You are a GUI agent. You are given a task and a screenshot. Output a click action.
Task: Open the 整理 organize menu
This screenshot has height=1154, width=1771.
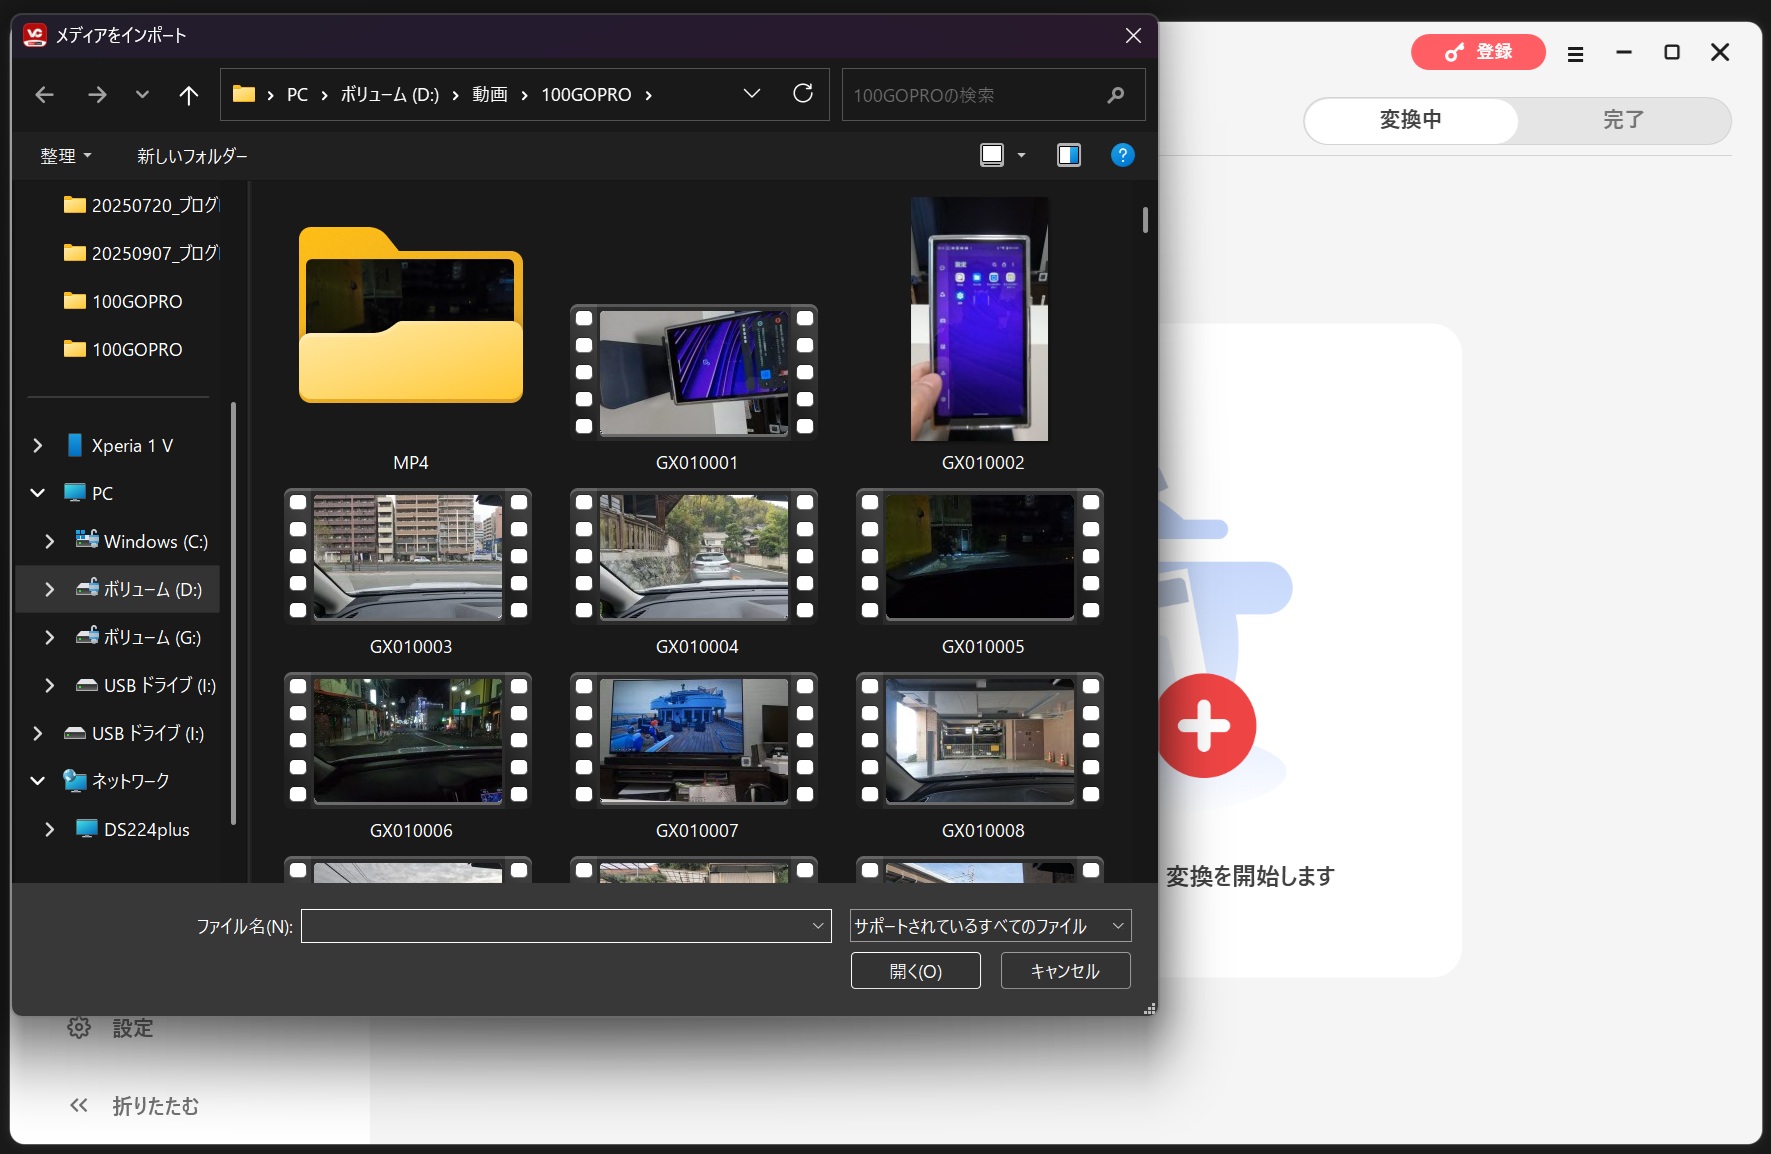coord(65,156)
